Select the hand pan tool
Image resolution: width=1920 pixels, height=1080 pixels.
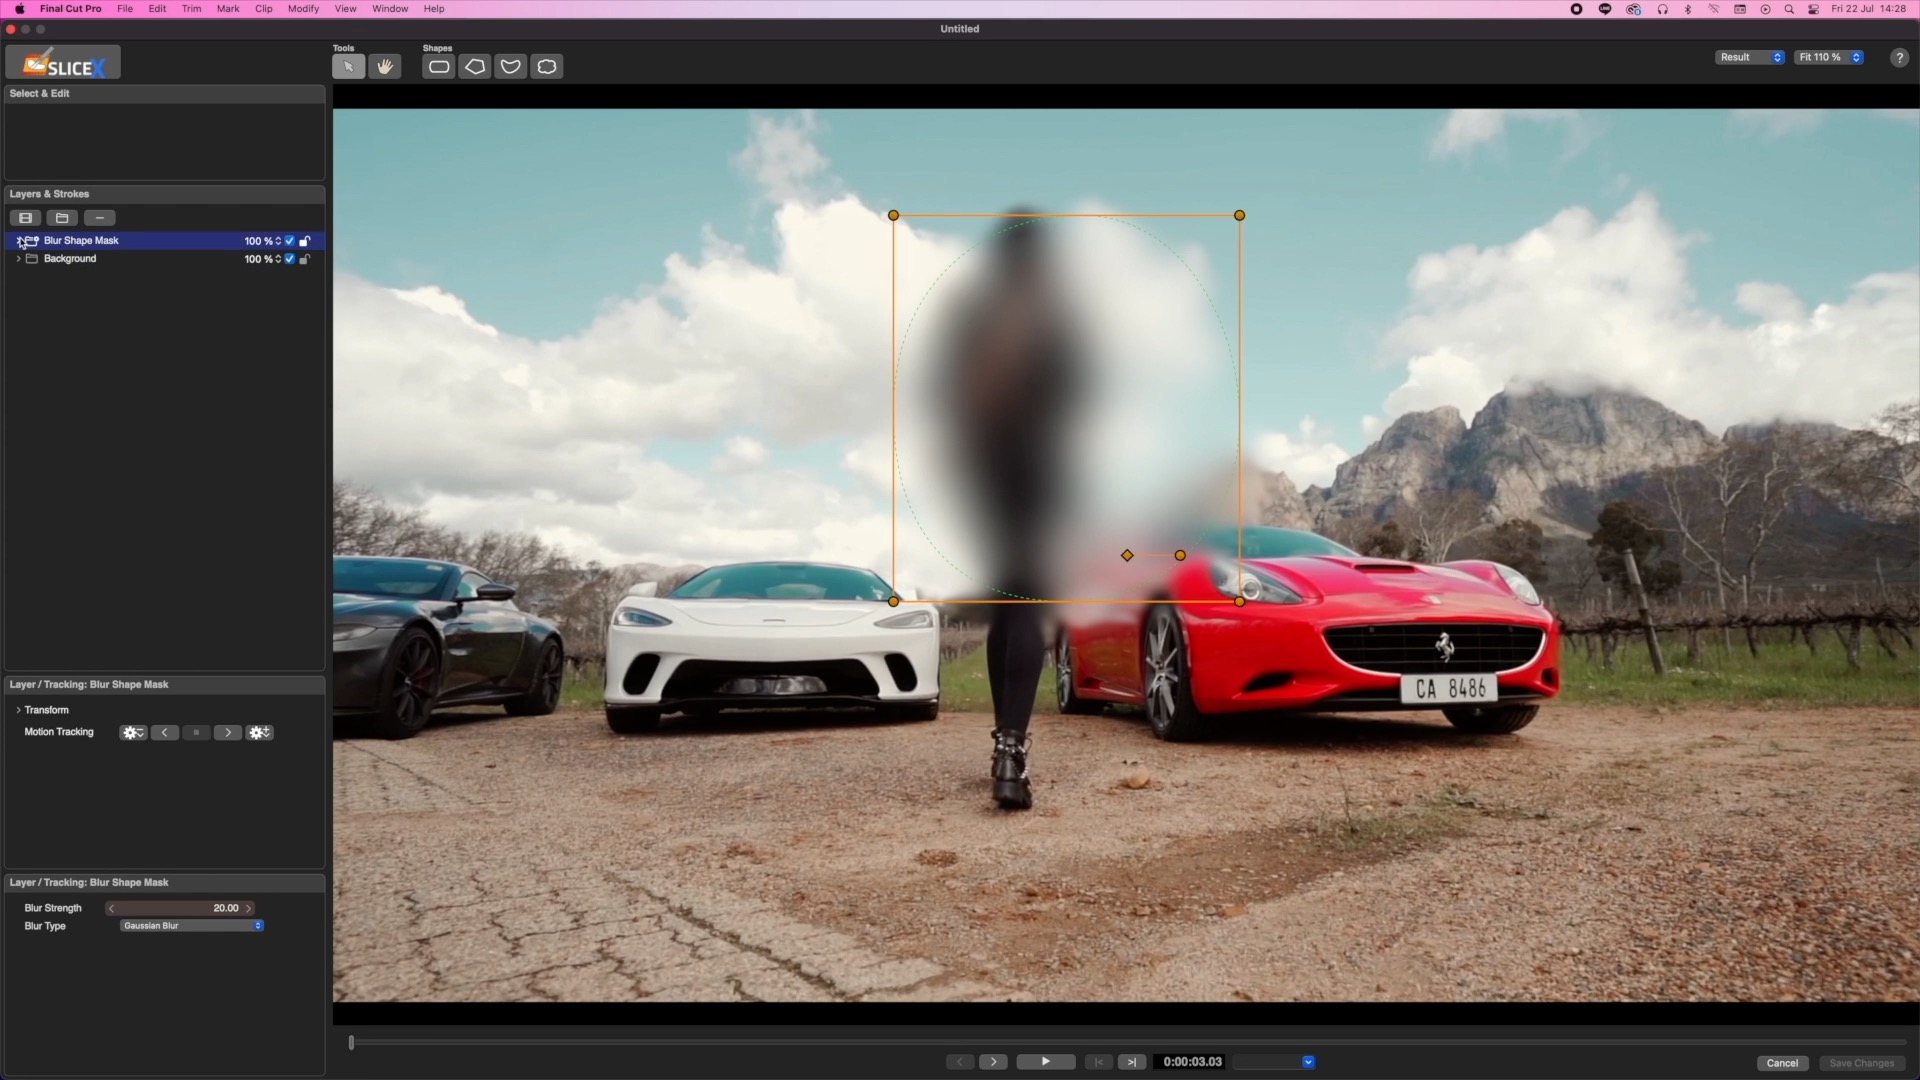point(384,67)
